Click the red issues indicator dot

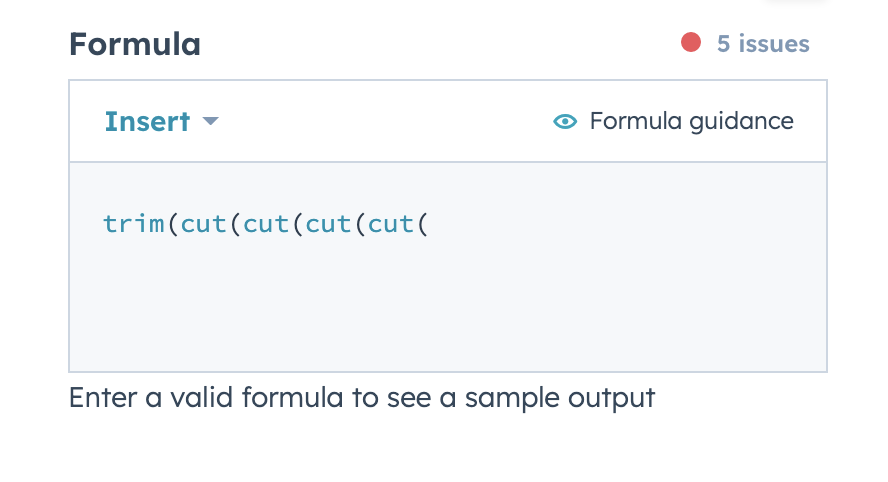[691, 43]
